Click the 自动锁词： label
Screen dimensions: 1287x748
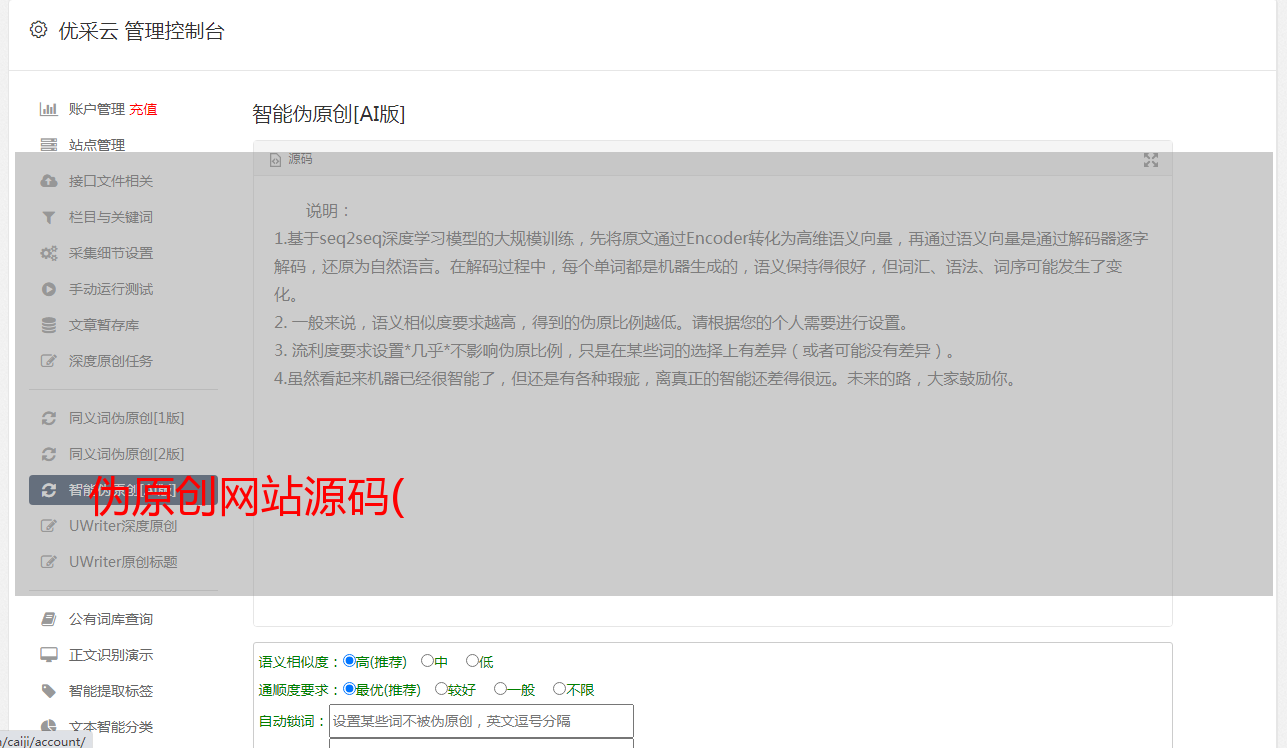tap(293, 721)
